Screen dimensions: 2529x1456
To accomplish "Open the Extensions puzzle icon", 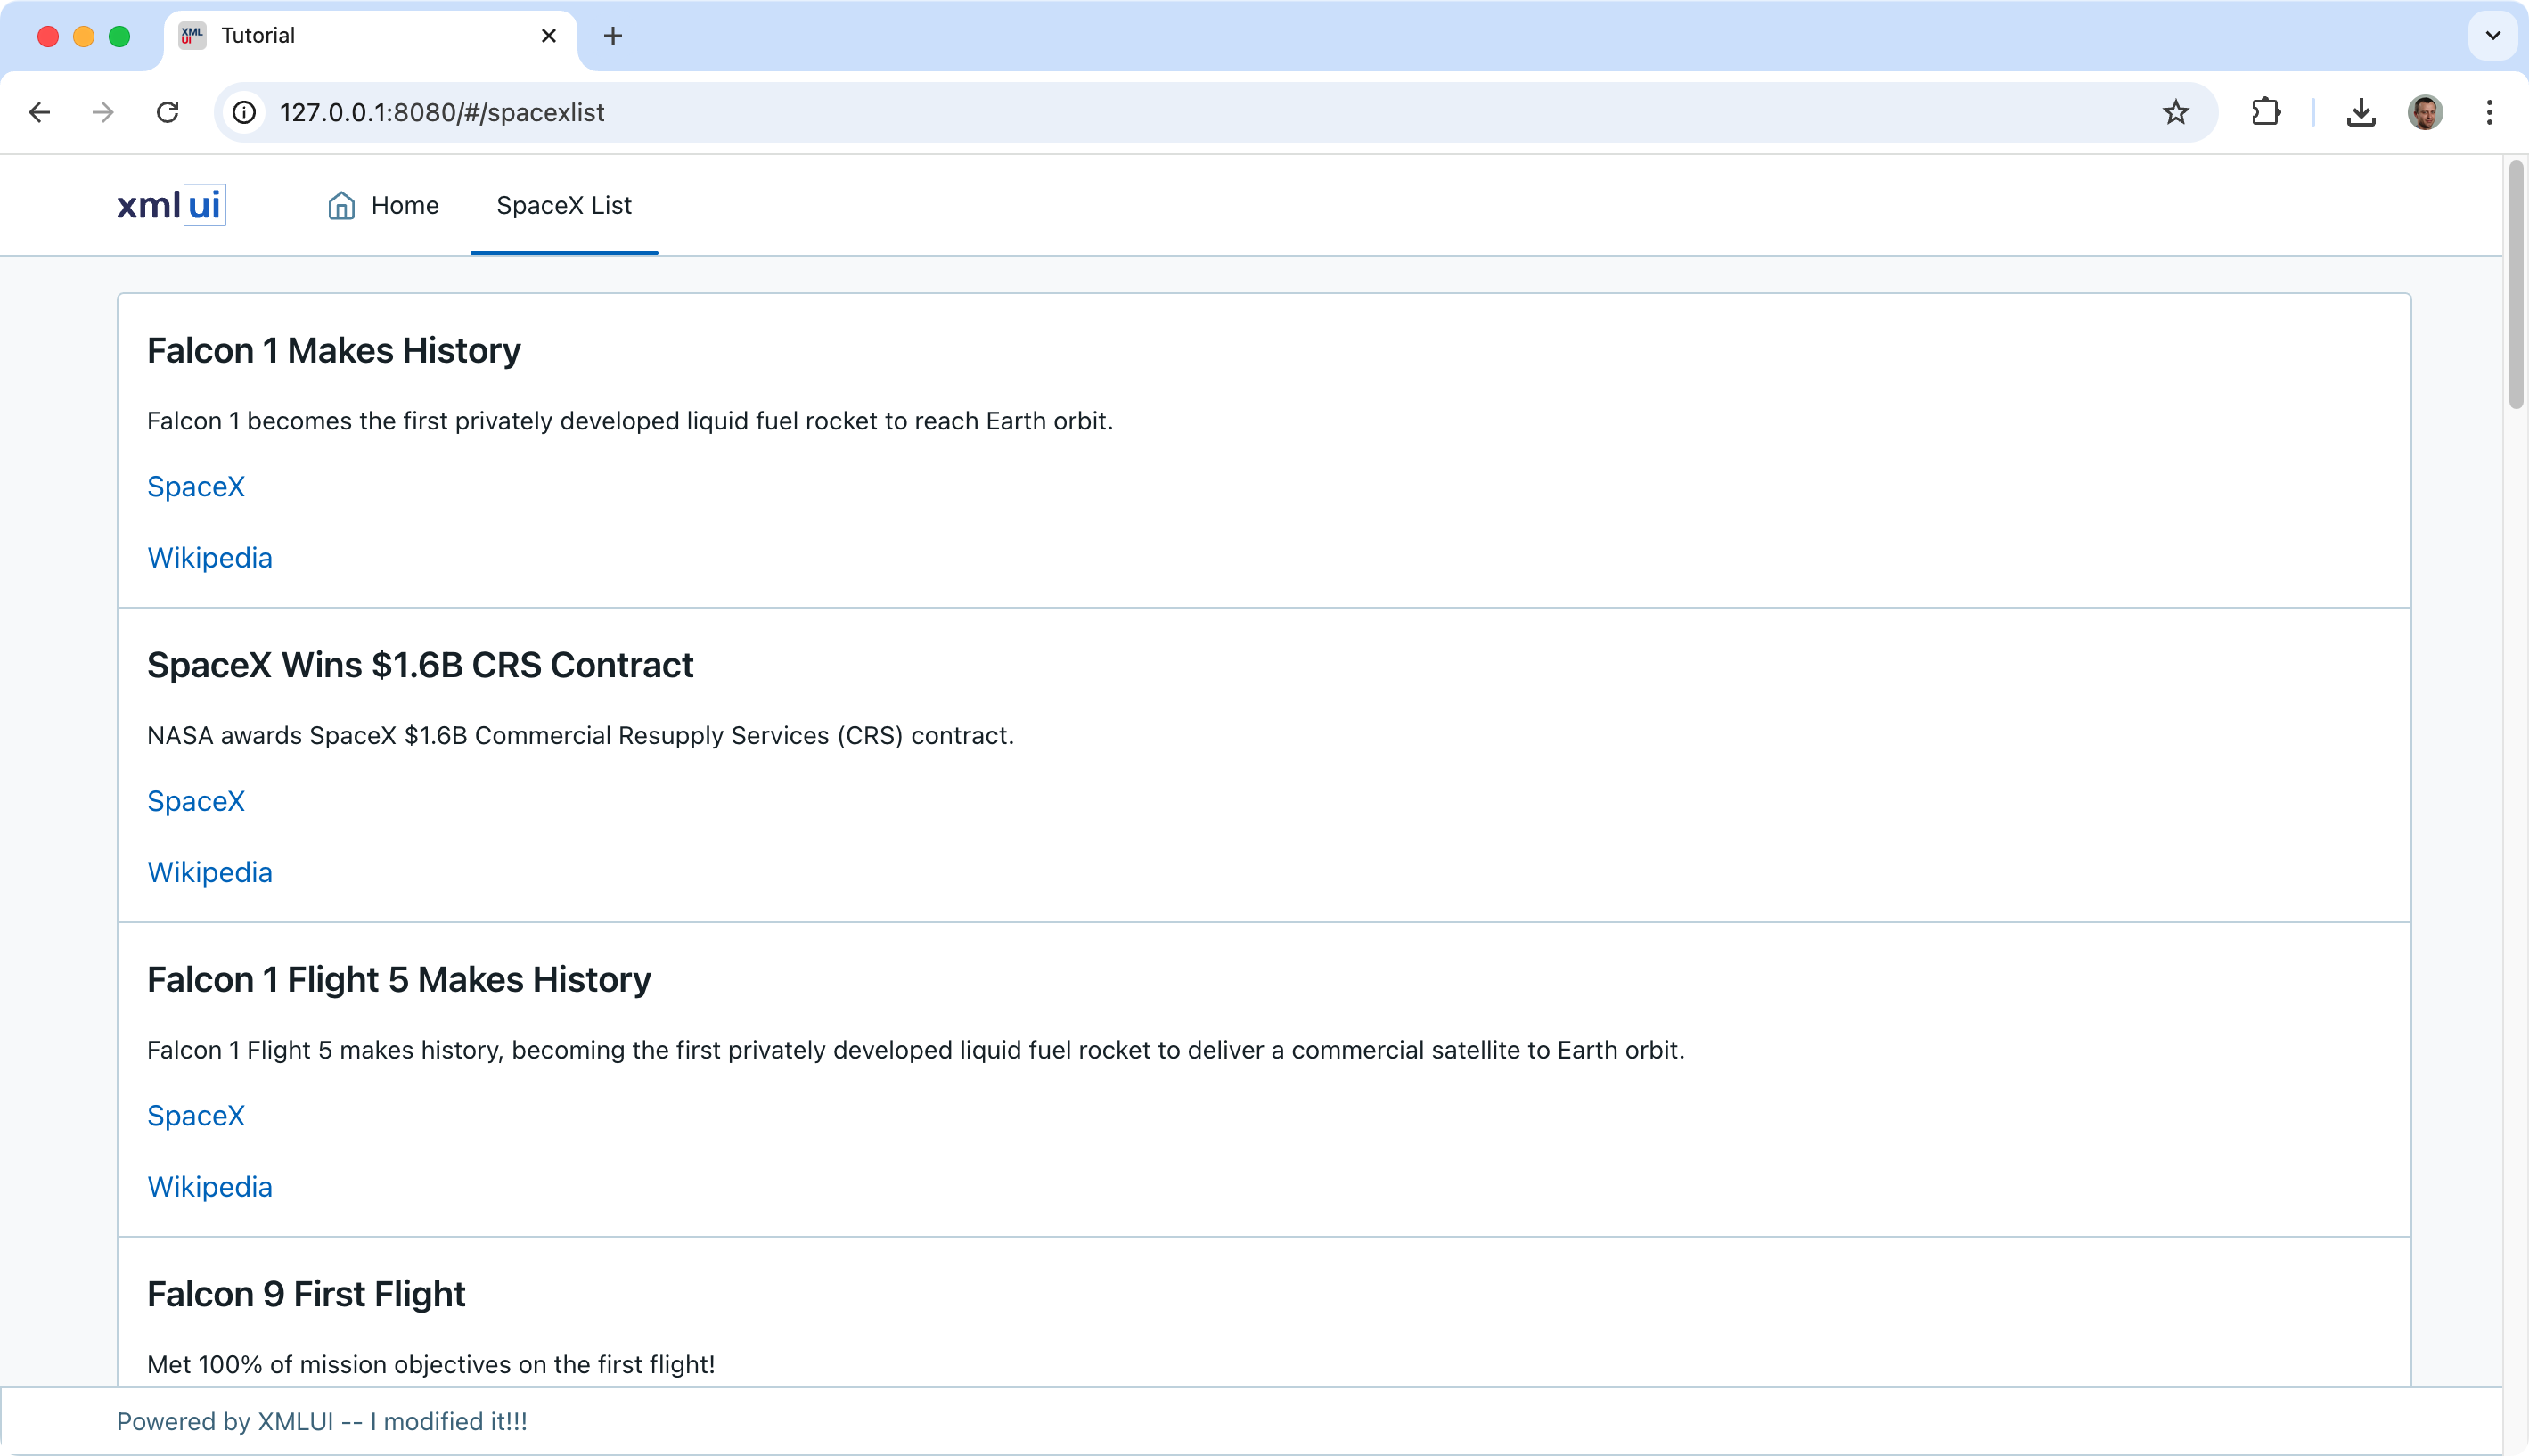I will click(x=2265, y=112).
